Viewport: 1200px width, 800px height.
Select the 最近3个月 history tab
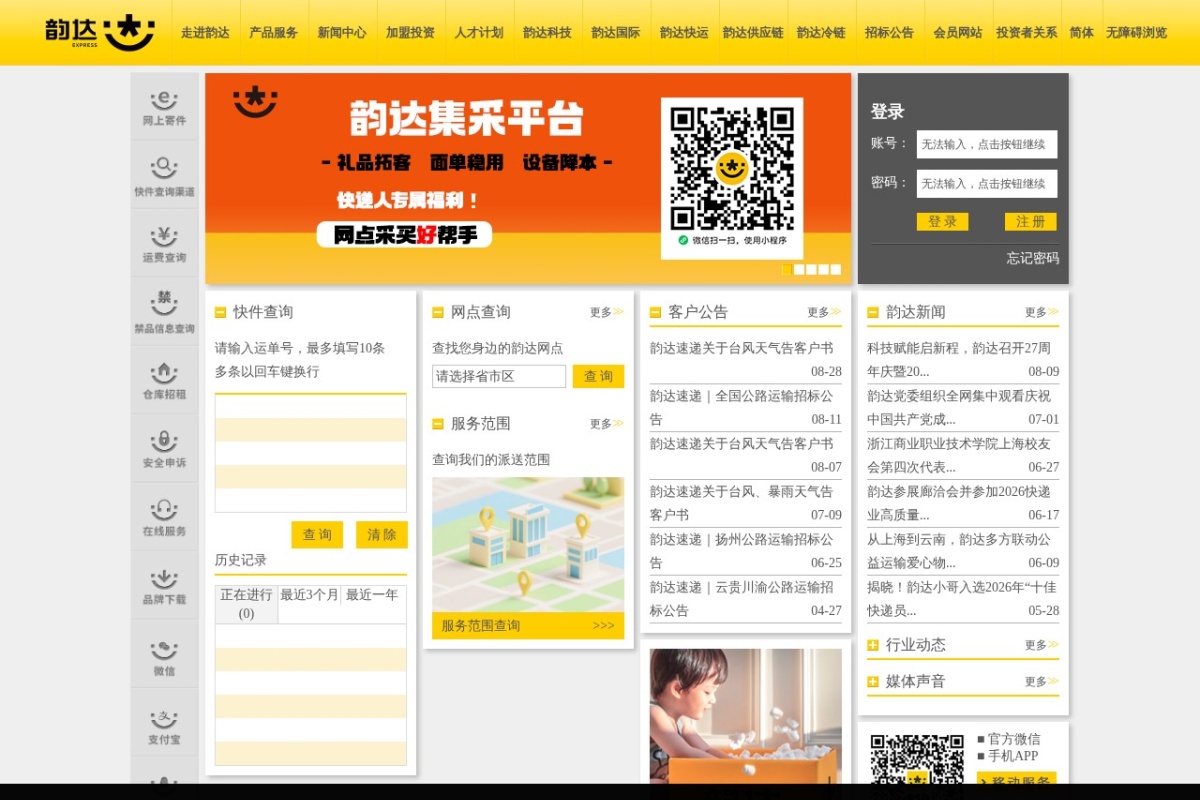[x=309, y=595]
